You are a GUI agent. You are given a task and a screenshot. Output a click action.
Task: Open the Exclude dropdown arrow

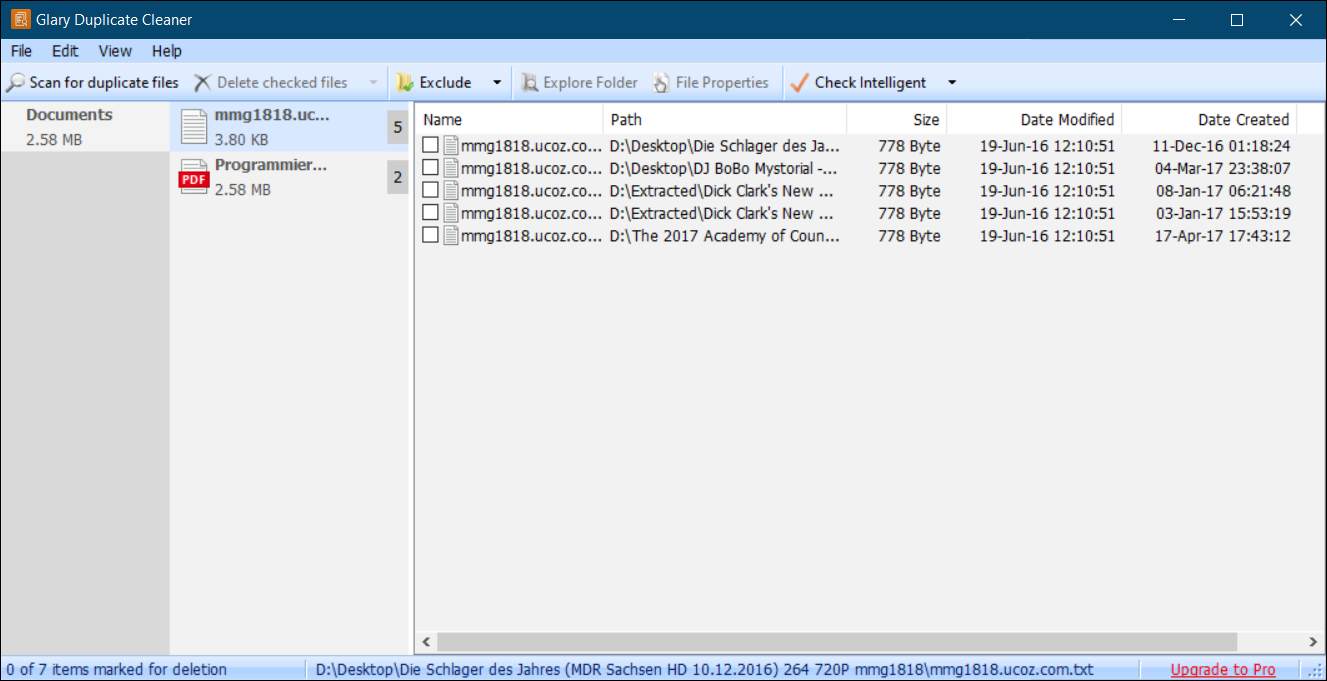tap(497, 83)
